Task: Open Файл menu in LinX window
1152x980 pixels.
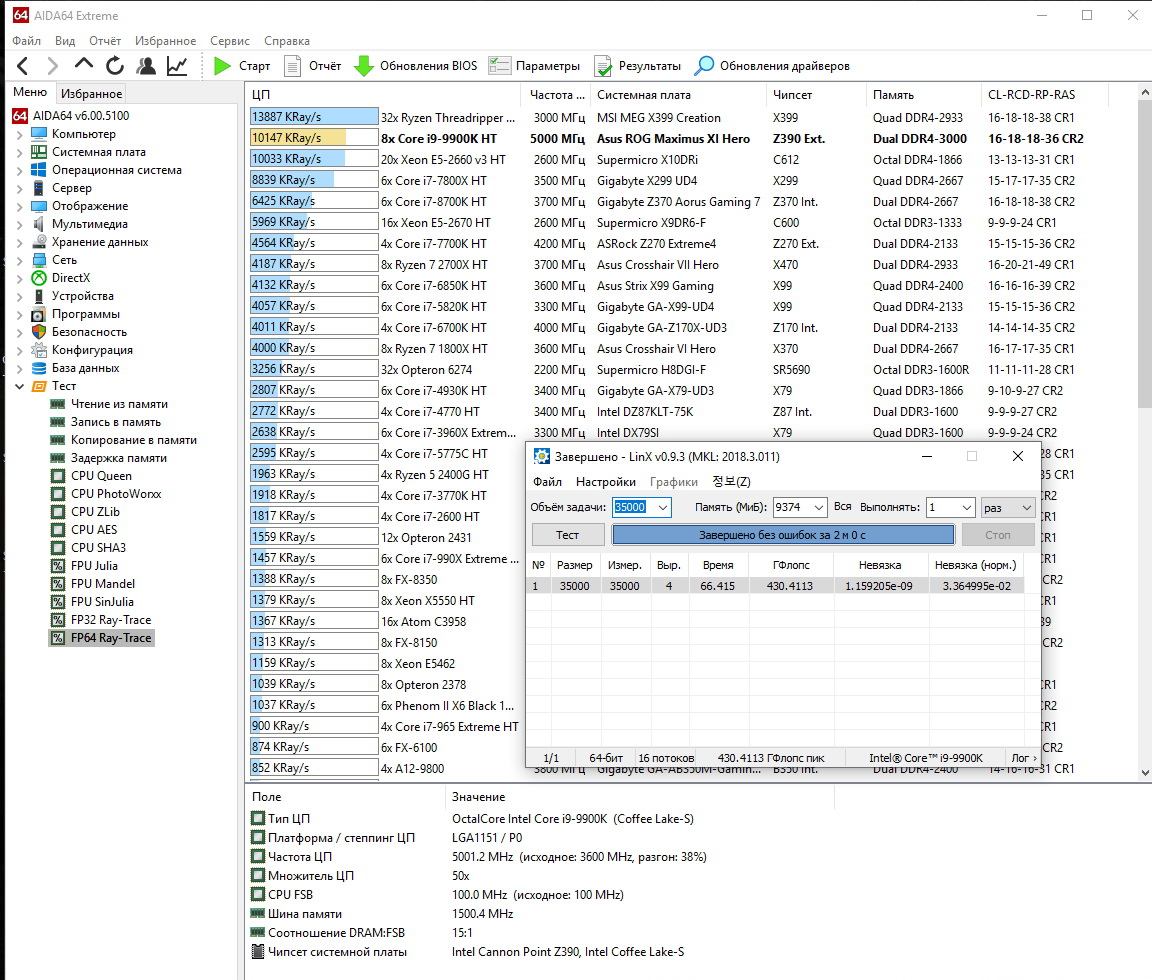Action: click(x=547, y=482)
